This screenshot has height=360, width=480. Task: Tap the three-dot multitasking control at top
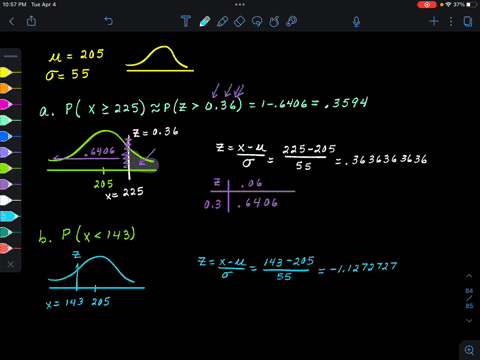pos(240,5)
